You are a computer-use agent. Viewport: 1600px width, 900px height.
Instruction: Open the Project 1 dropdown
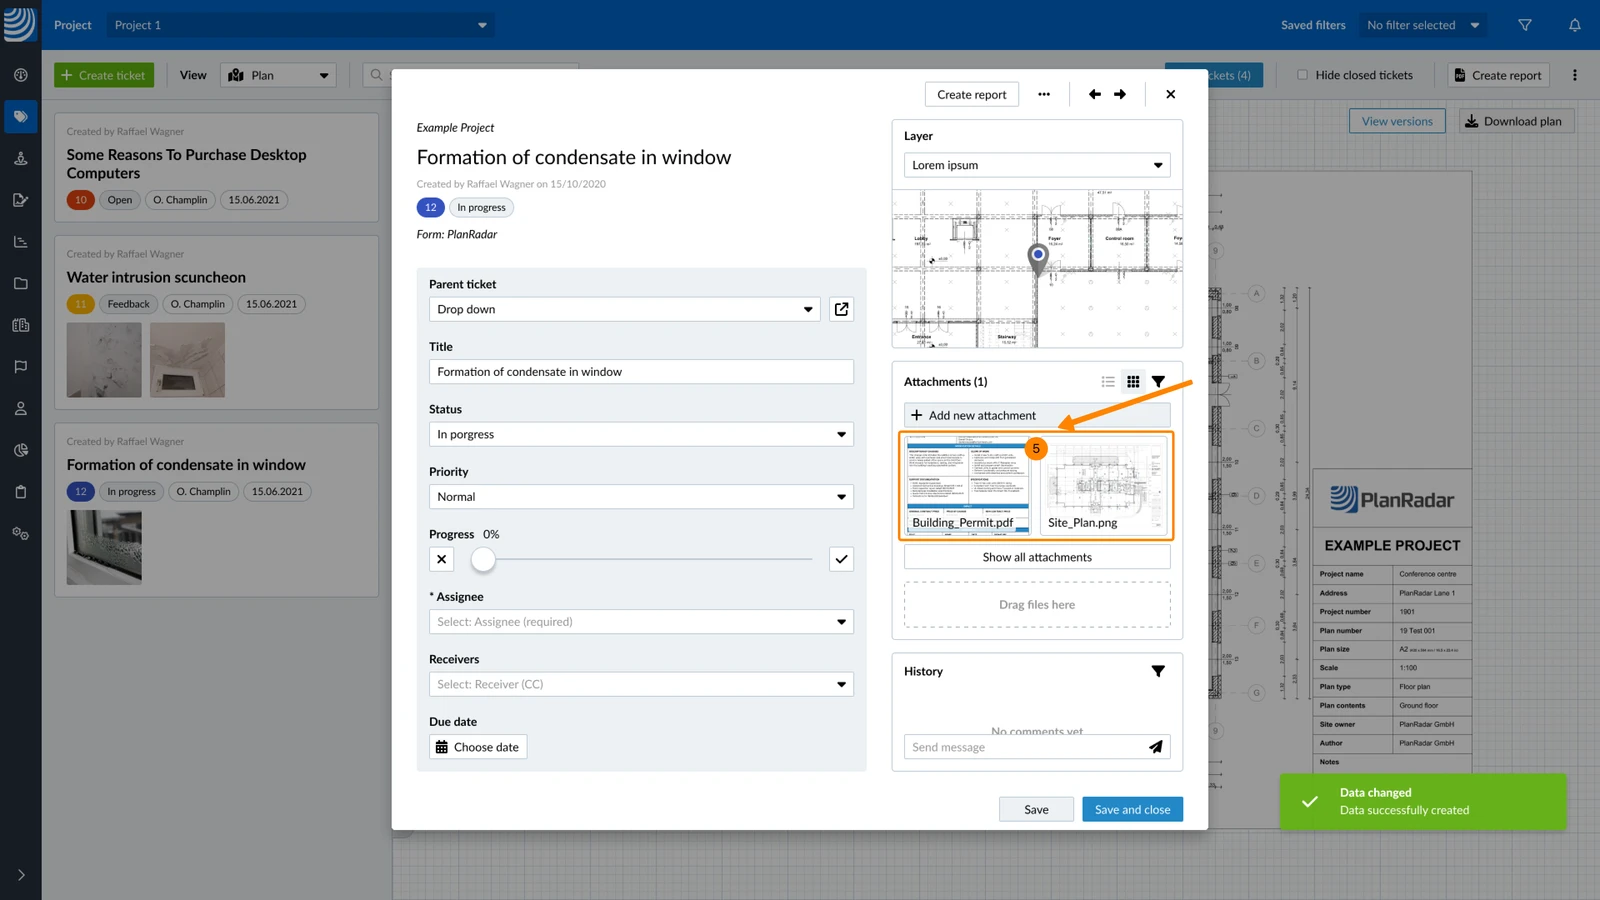point(300,25)
